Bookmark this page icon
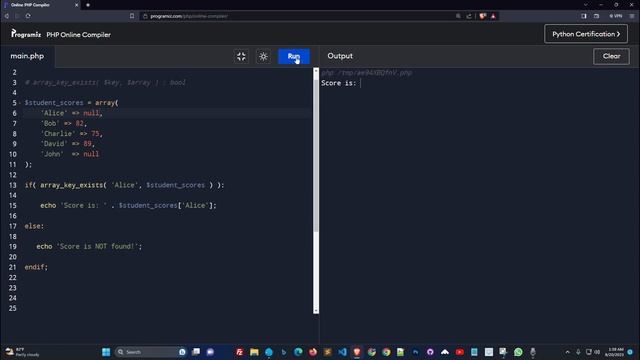Viewport: 640px width, 360px height. [132, 16]
